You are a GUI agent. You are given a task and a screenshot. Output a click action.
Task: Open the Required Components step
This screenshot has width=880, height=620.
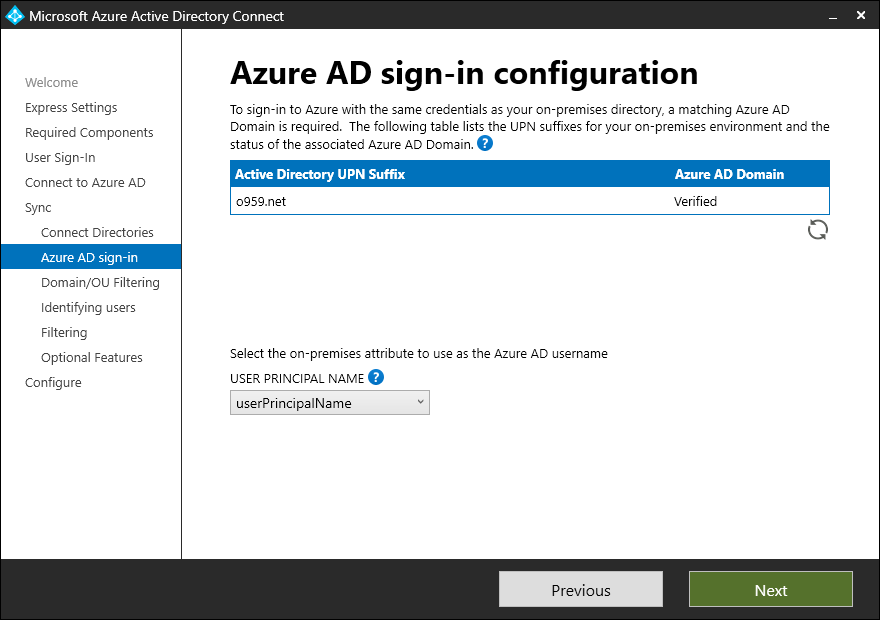tap(89, 132)
